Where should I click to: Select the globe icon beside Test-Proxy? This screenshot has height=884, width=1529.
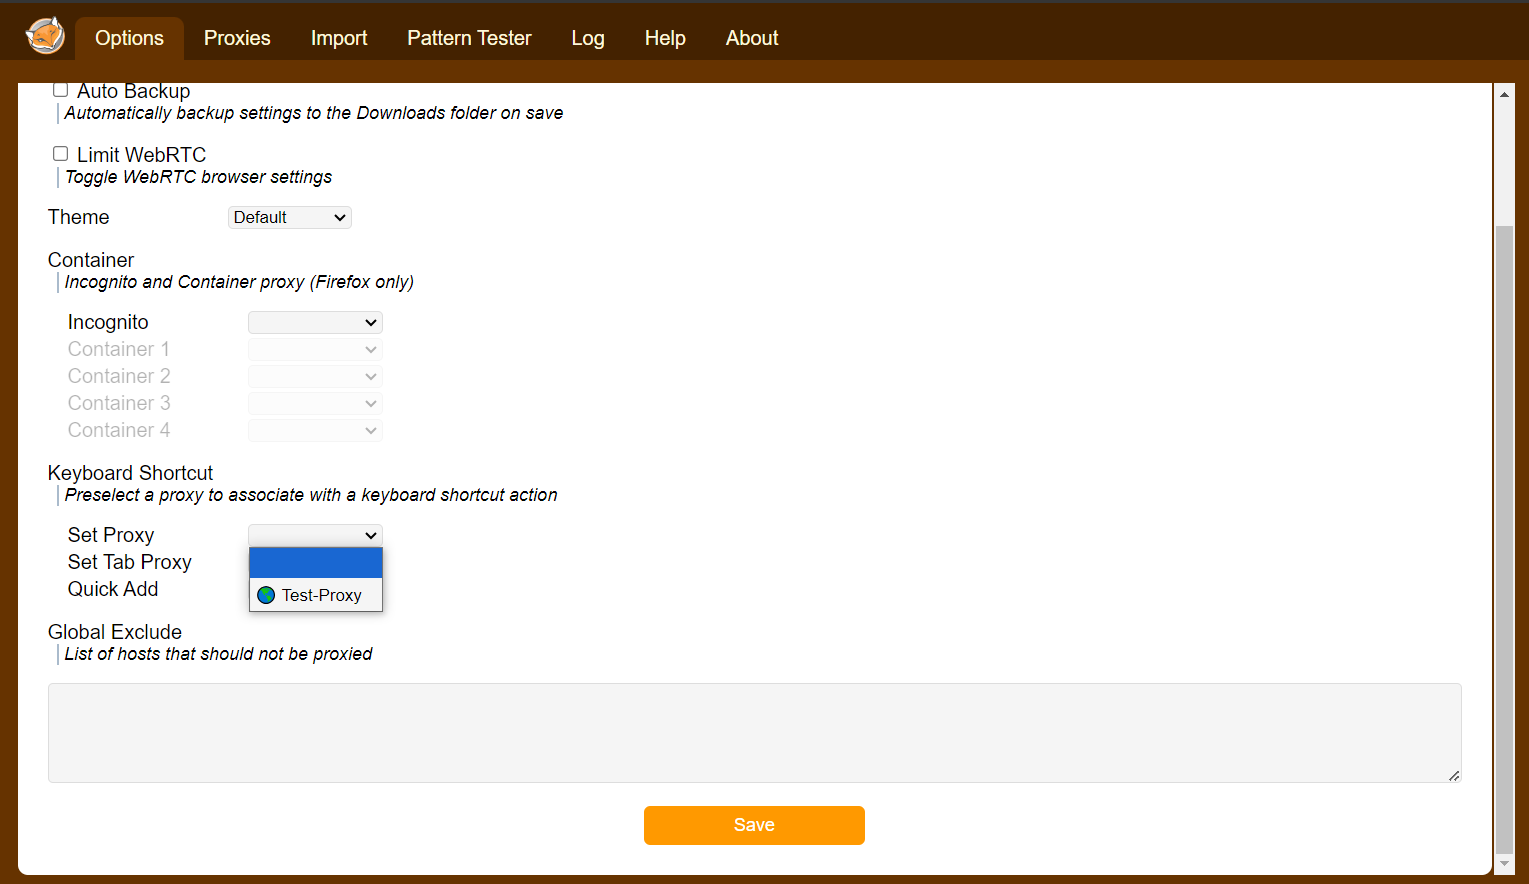click(266, 595)
